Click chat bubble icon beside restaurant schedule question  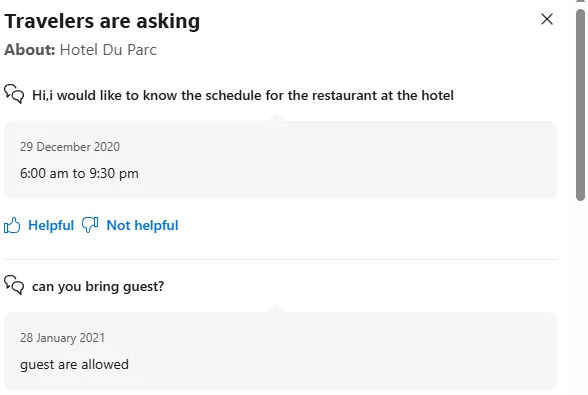pos(14,94)
